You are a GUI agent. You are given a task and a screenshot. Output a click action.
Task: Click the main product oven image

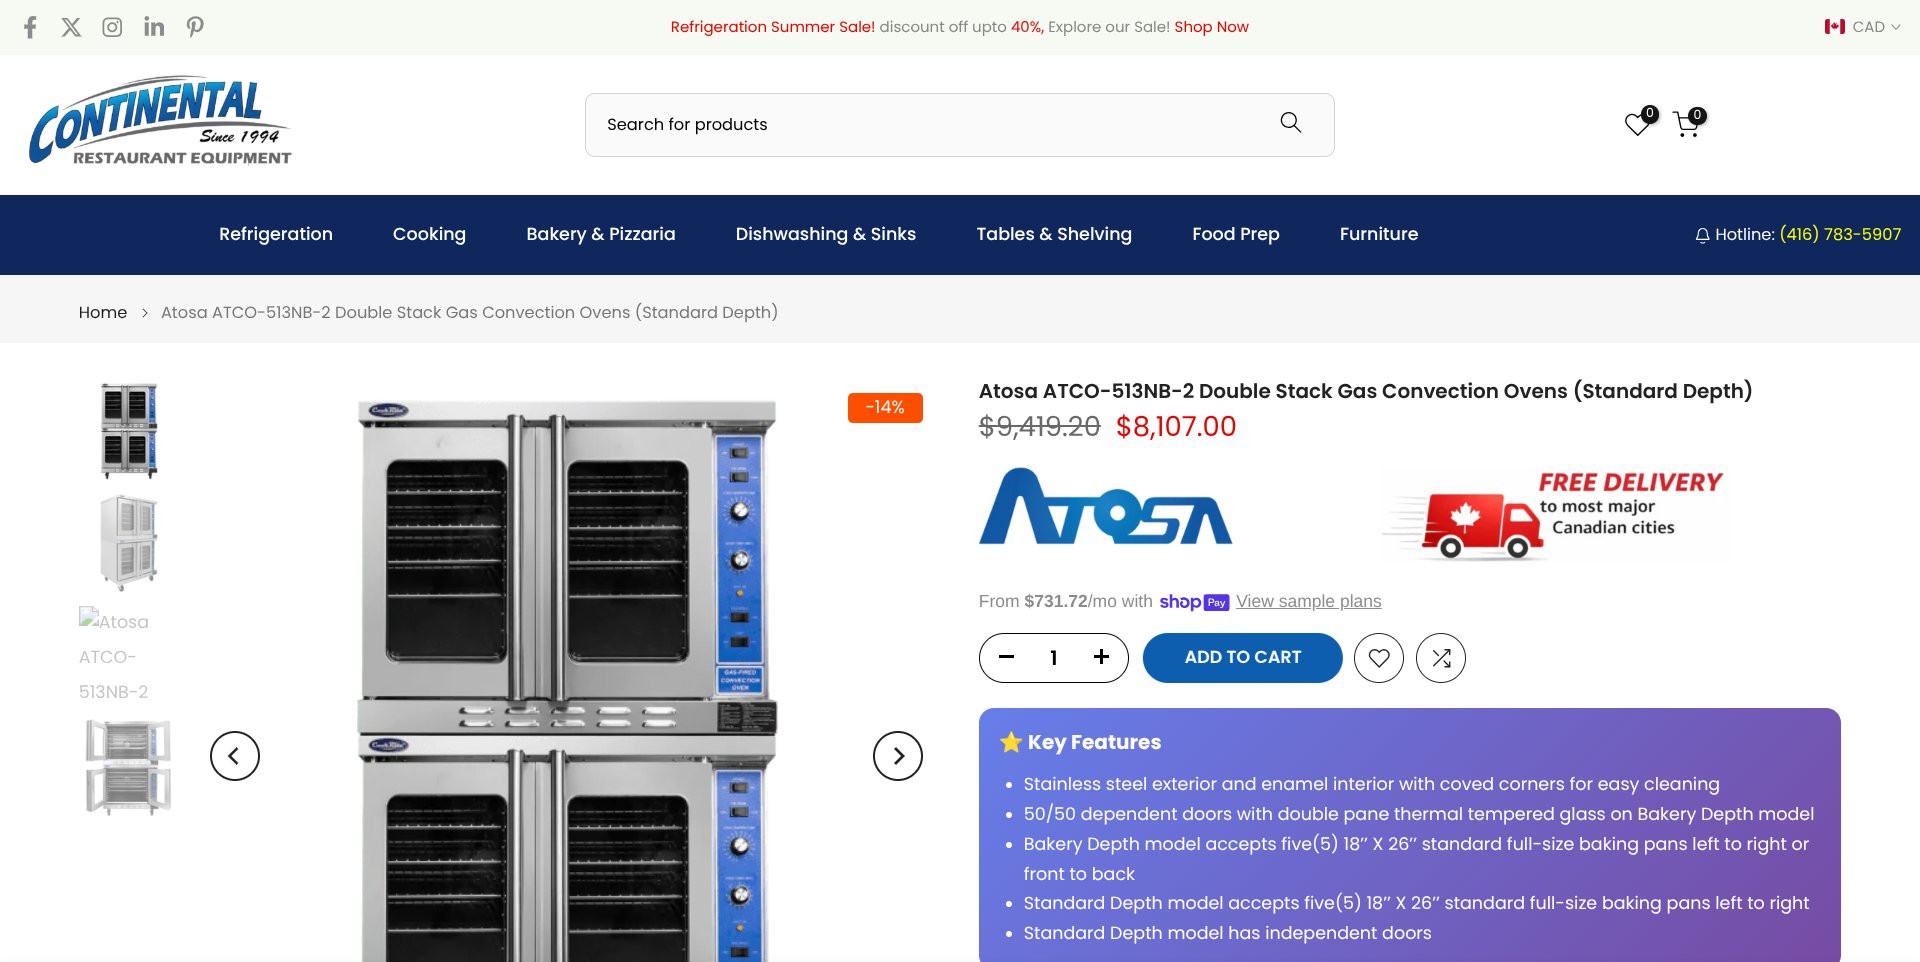point(567,680)
